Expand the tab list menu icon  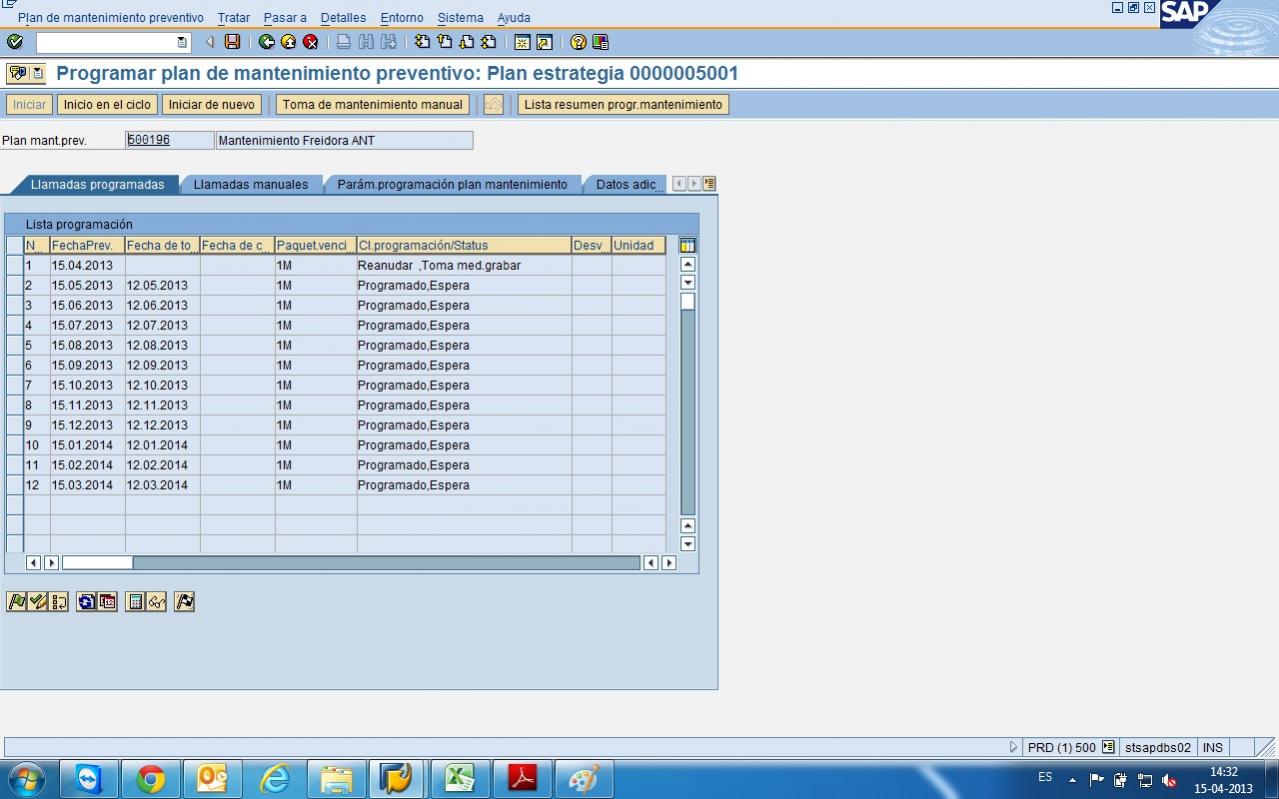[x=709, y=184]
